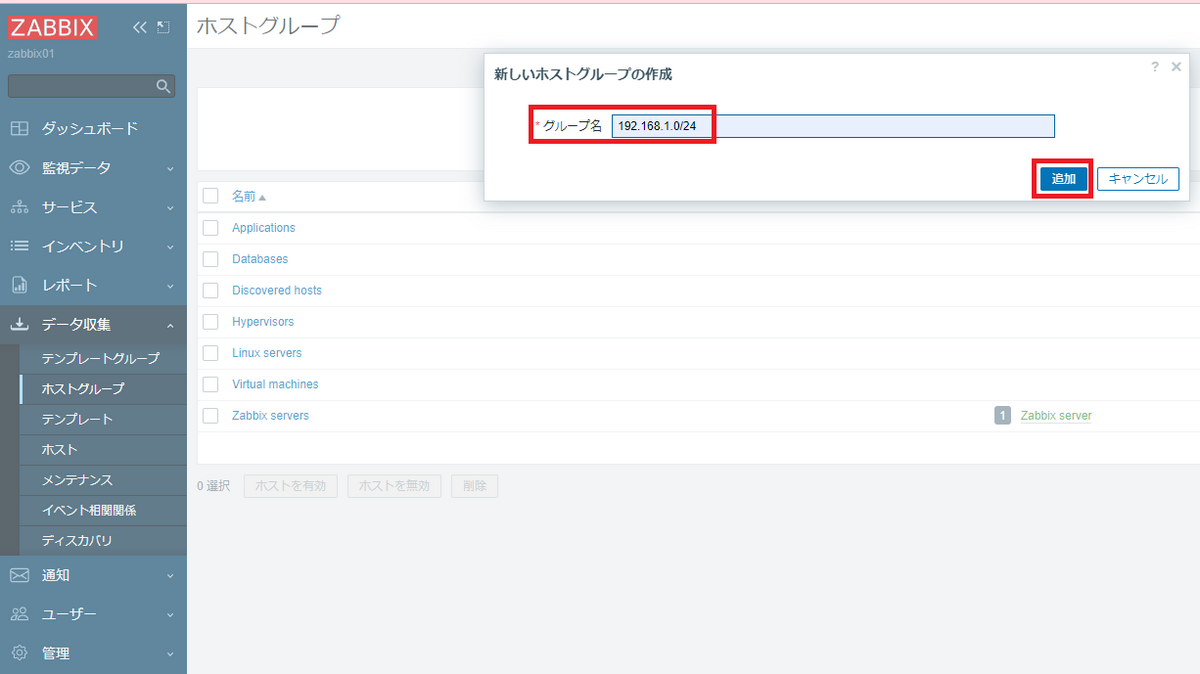Open the Zabbix server host link

[1056, 416]
